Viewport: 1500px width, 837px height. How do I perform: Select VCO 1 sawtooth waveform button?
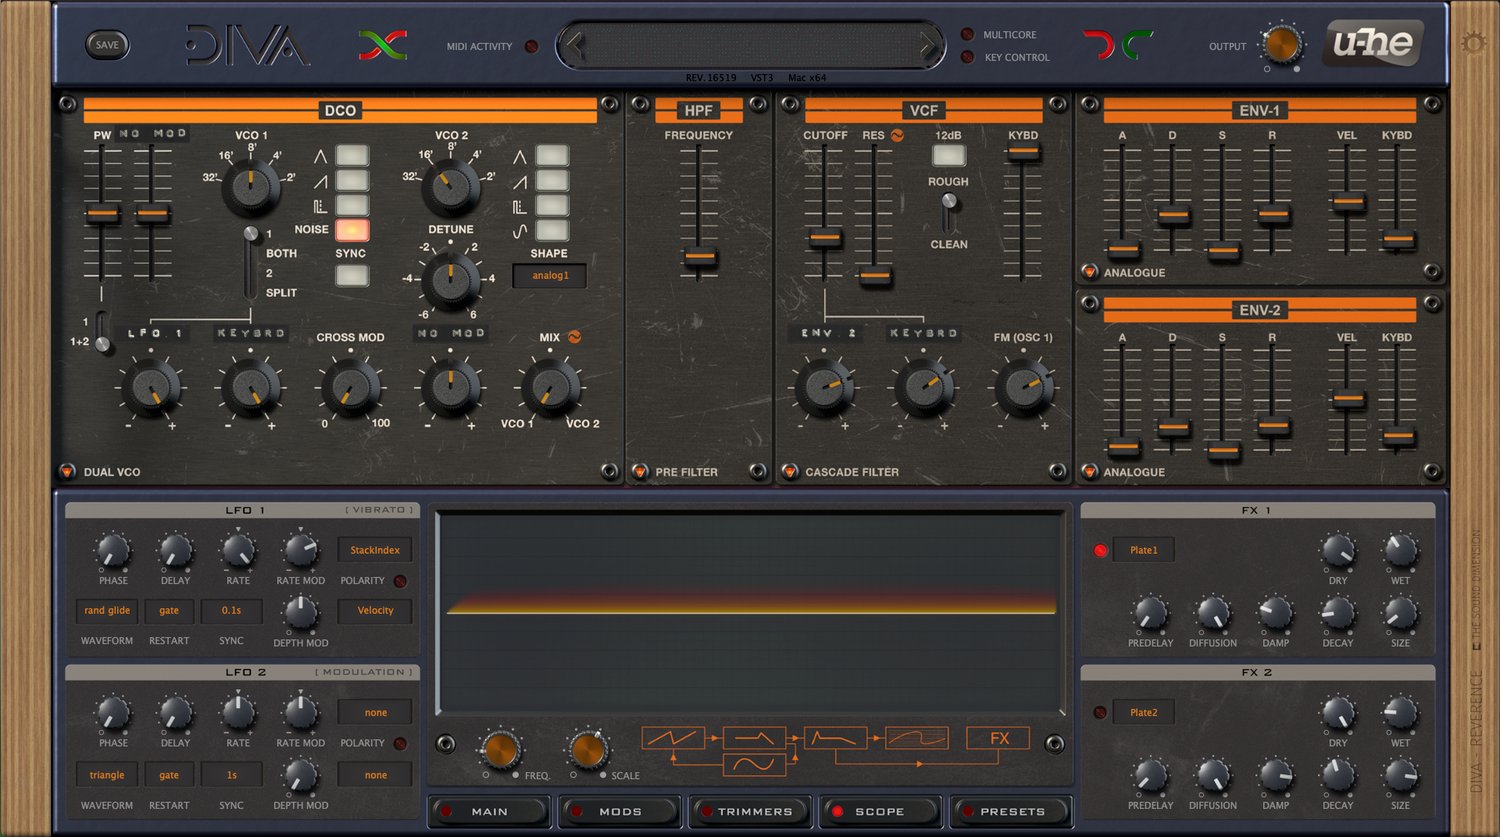tap(352, 181)
